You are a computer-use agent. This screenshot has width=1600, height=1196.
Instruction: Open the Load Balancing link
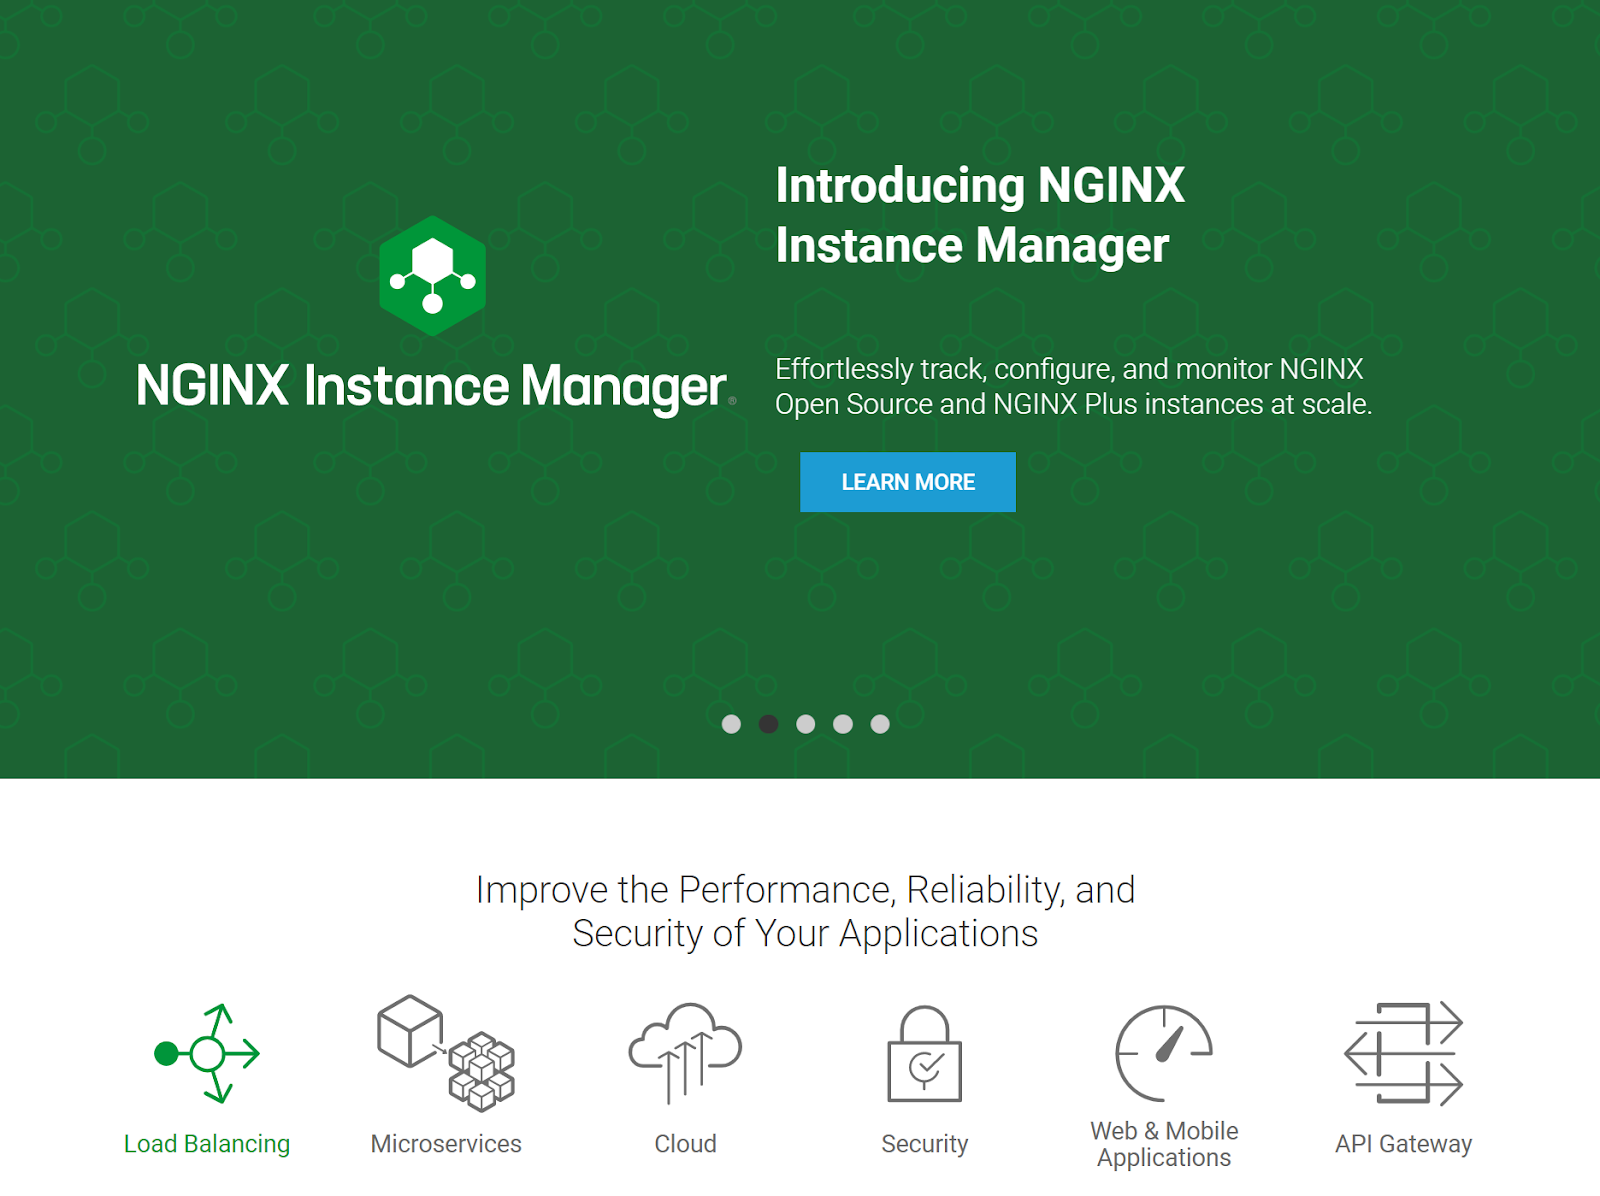pyautogui.click(x=207, y=1143)
